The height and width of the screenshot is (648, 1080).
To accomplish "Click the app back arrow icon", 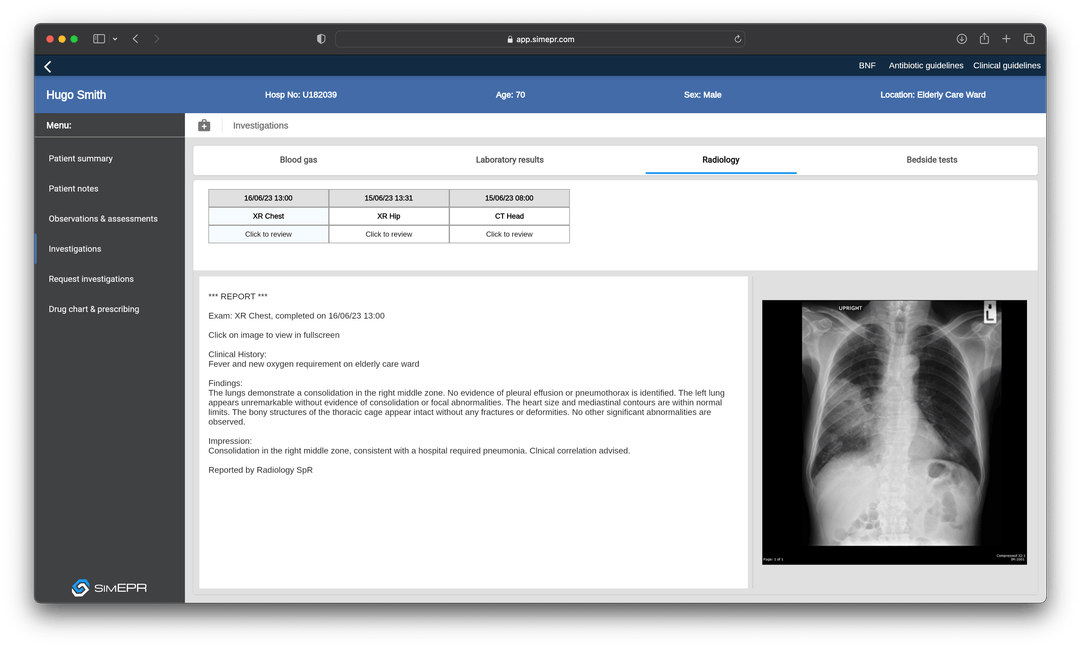I will pyautogui.click(x=48, y=66).
